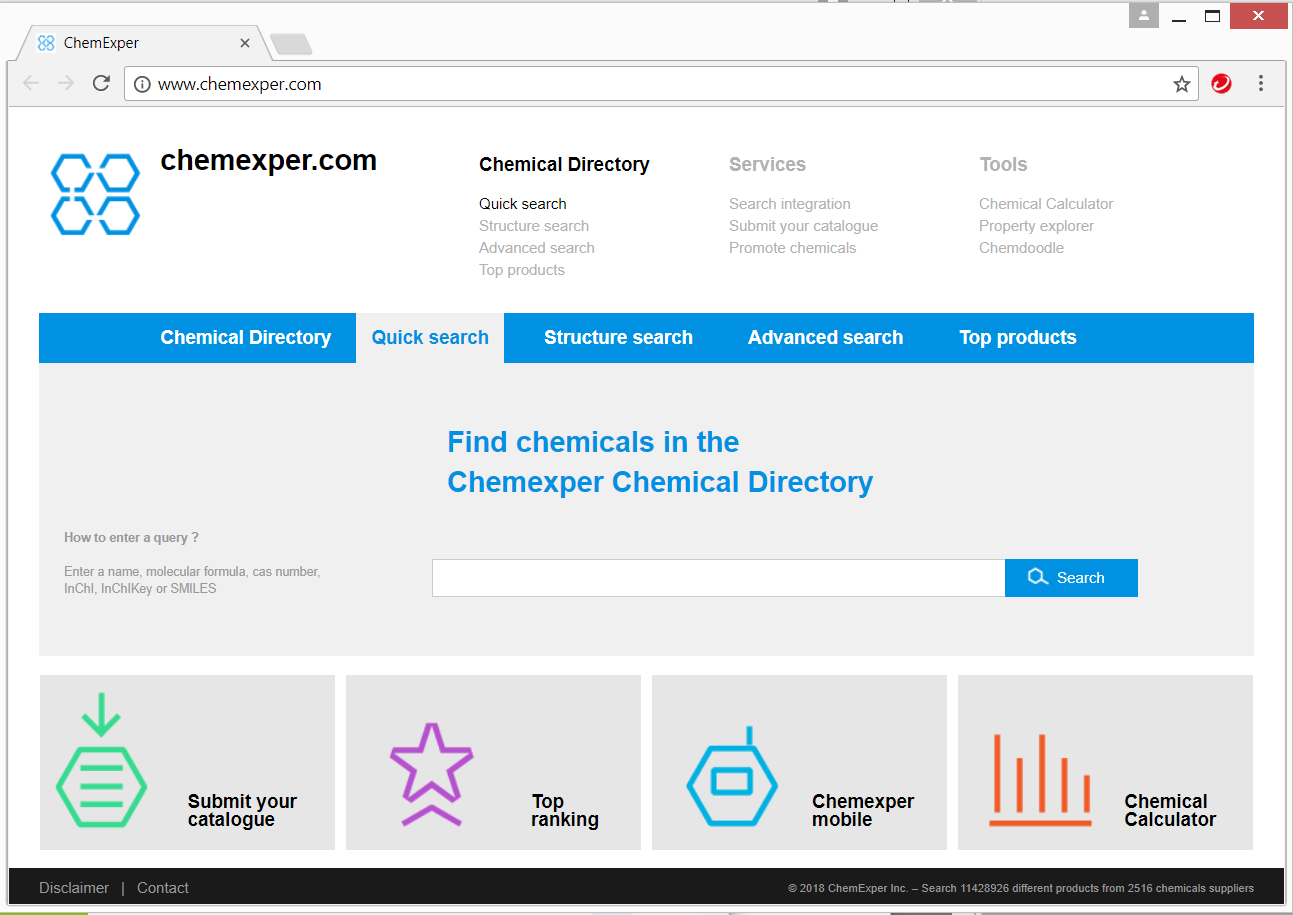Open the Top products tab

[x=1018, y=338]
